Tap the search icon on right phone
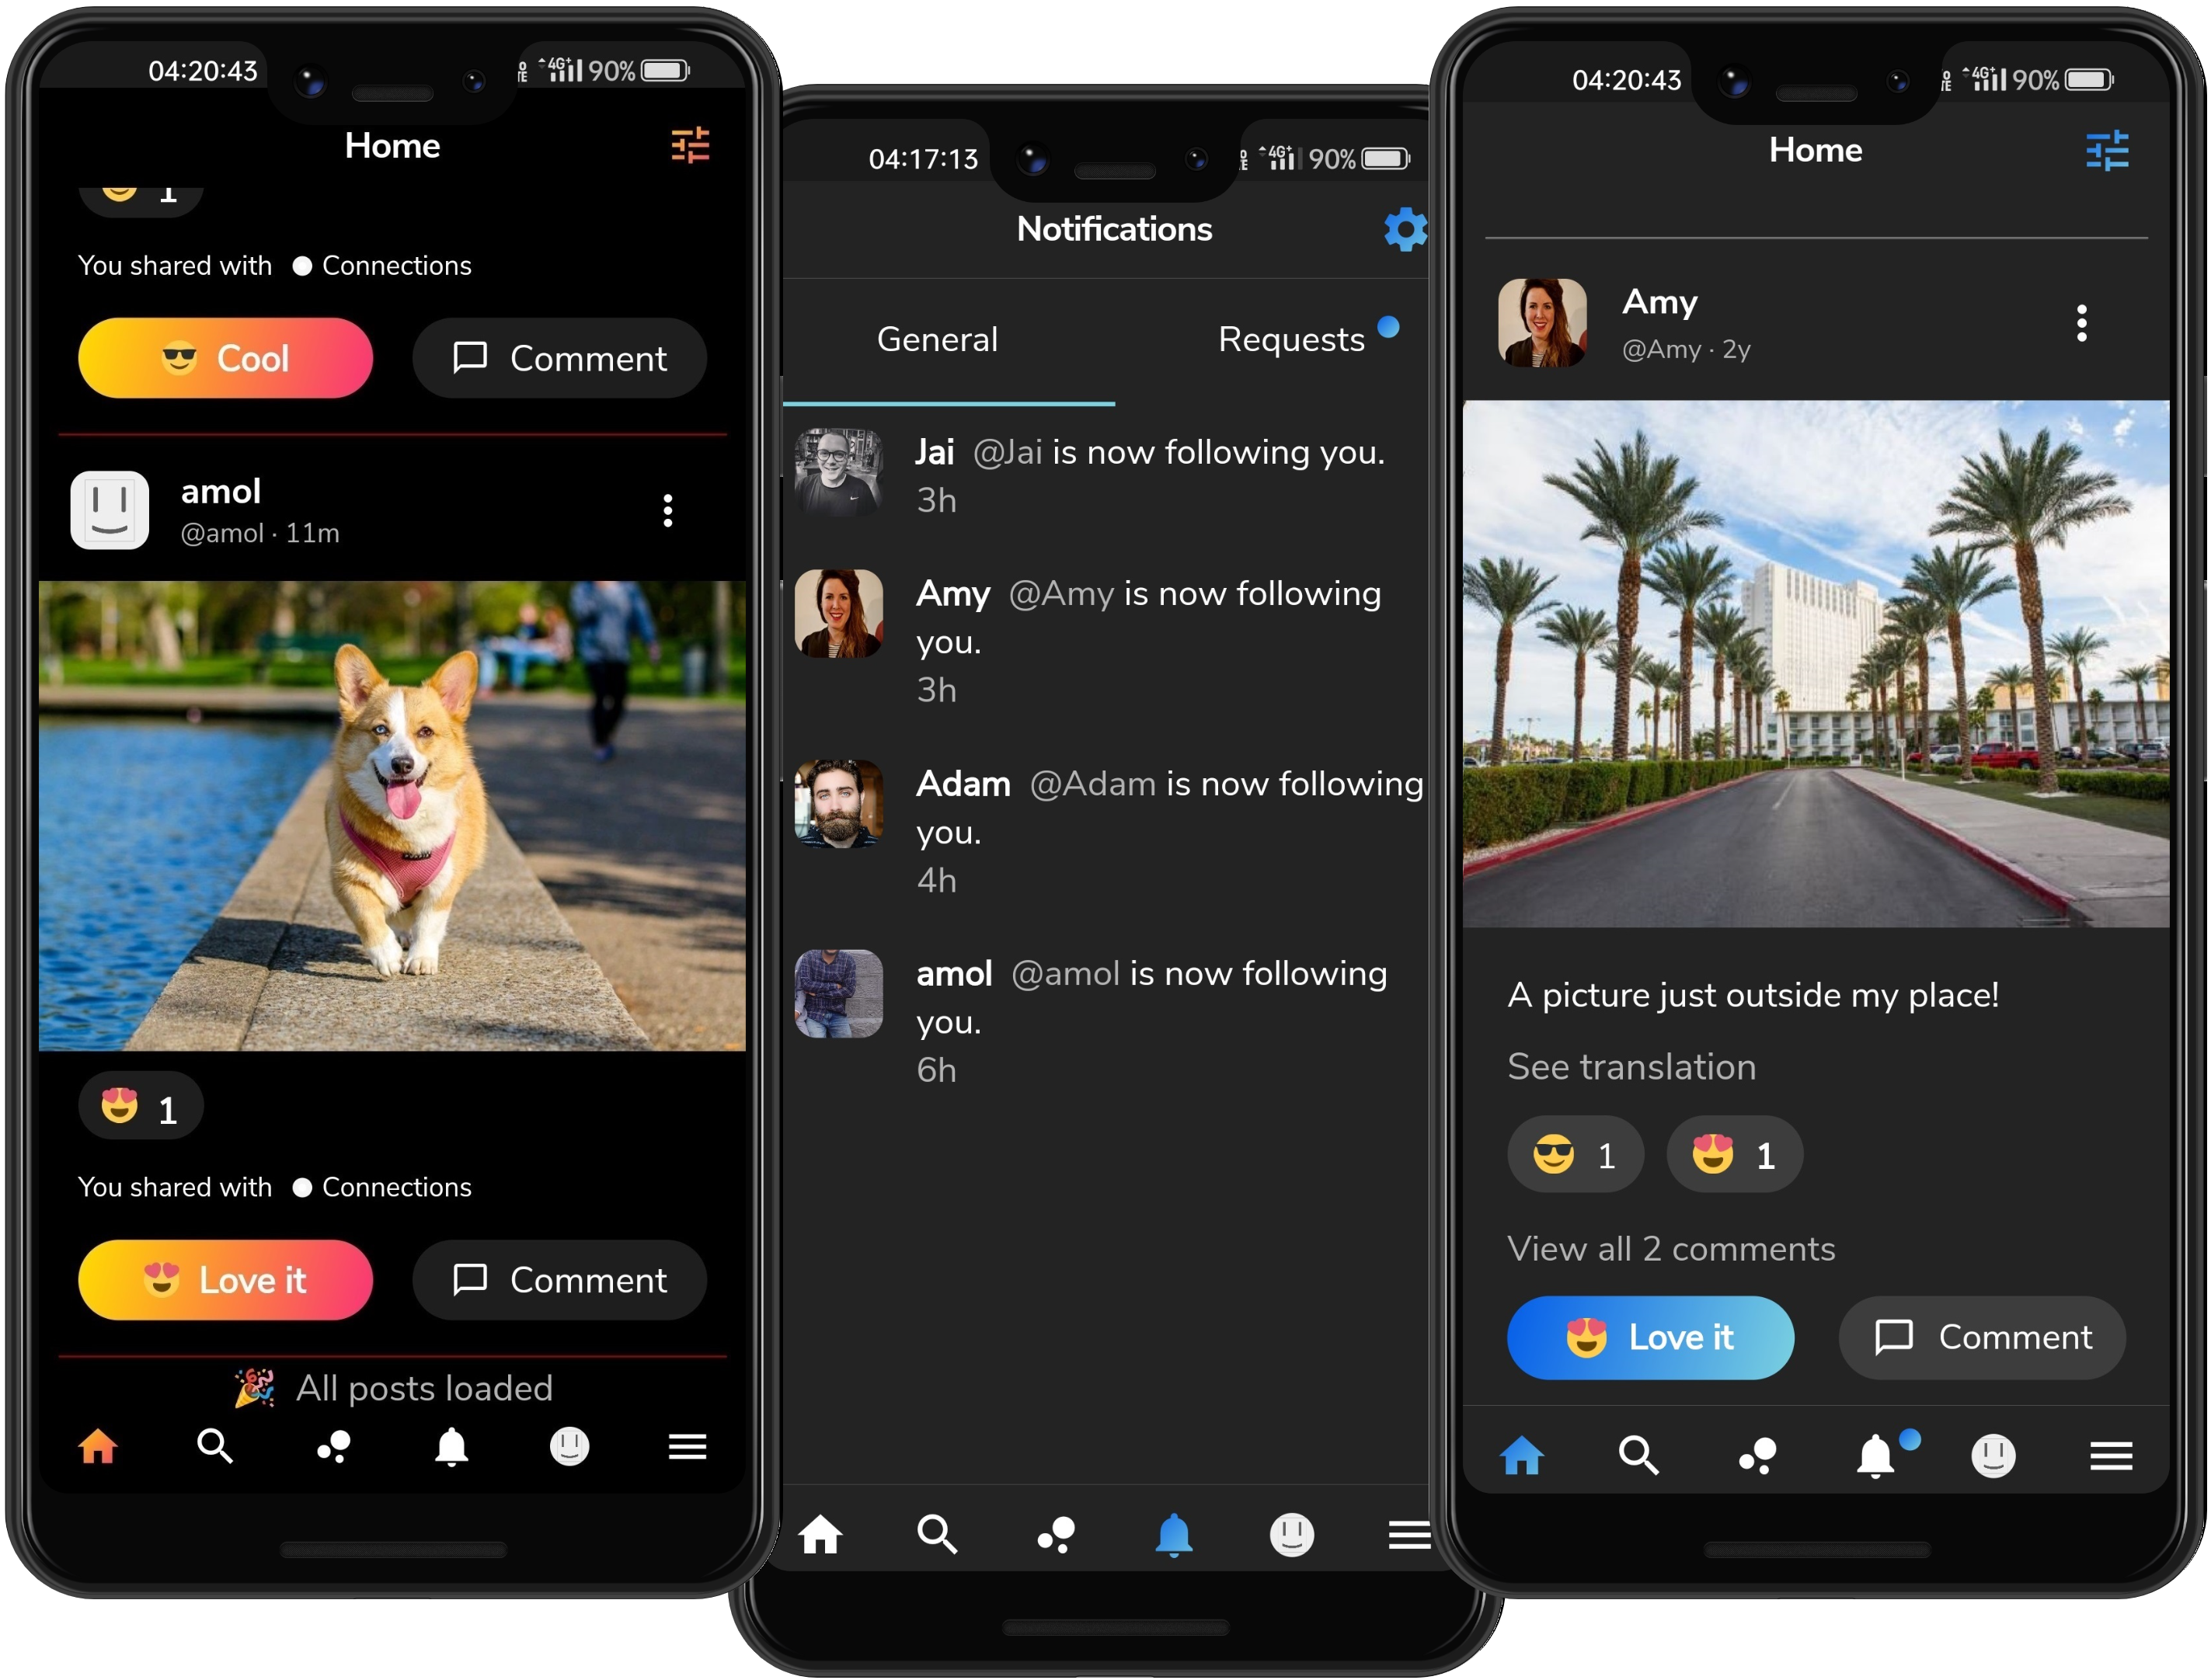This screenshot has width=2211, height=1680. pyautogui.click(x=1638, y=1455)
